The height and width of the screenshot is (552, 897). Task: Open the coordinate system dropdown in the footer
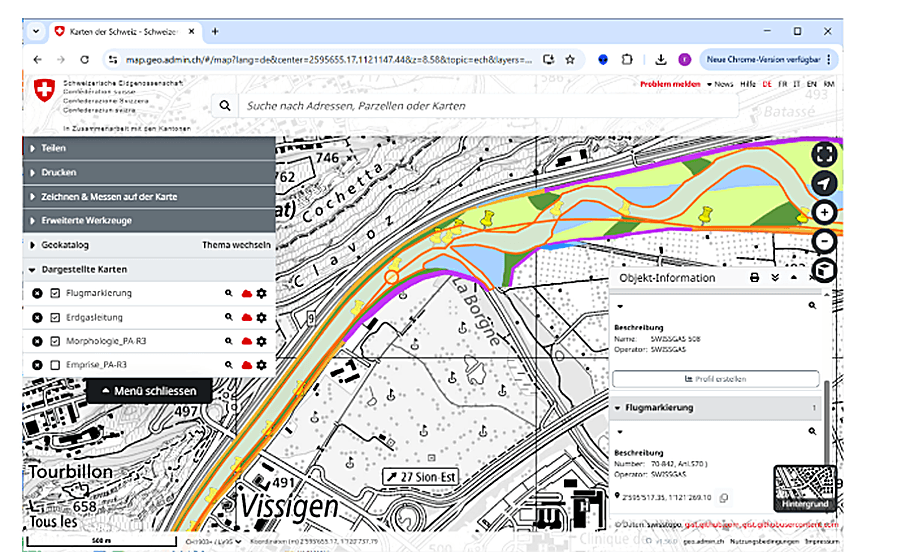tap(213, 541)
